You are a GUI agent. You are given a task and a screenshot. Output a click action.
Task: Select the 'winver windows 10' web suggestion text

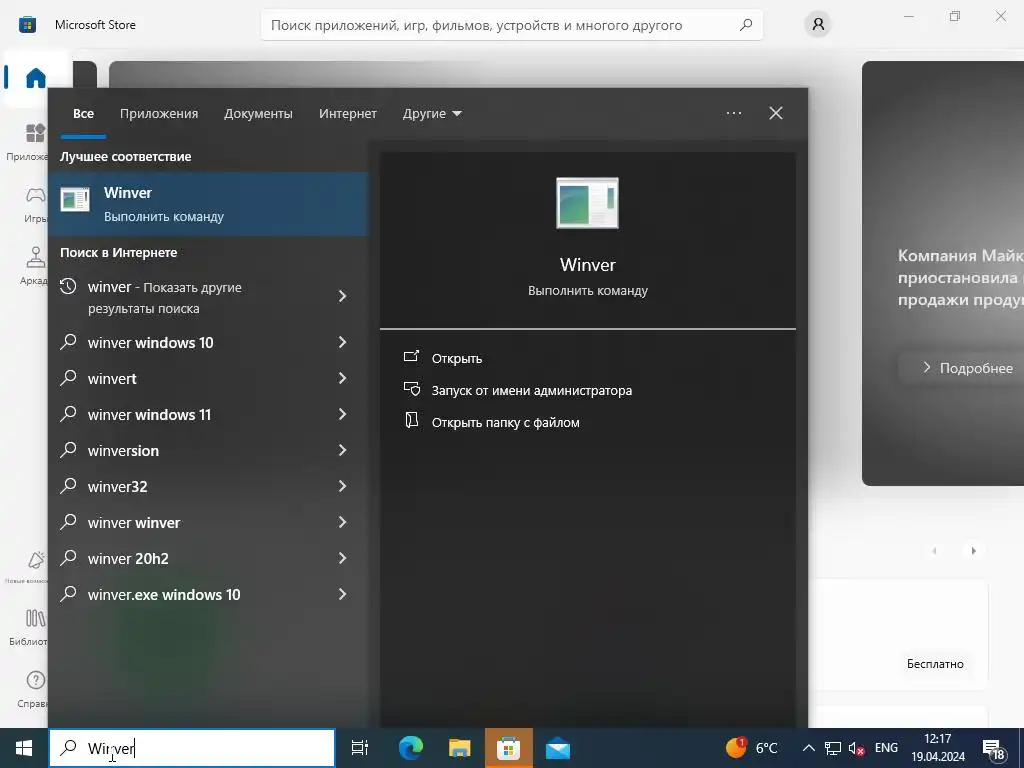pos(151,343)
